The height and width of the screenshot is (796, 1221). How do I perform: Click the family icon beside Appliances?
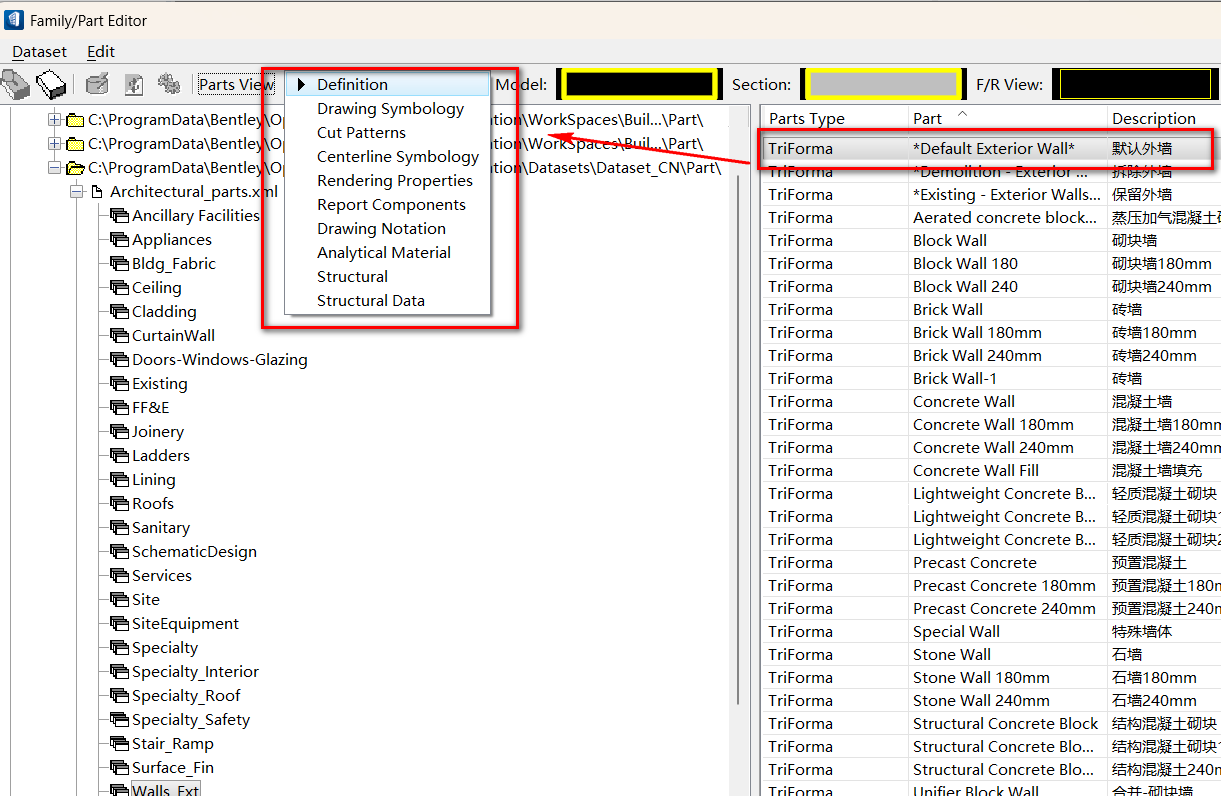coord(120,239)
